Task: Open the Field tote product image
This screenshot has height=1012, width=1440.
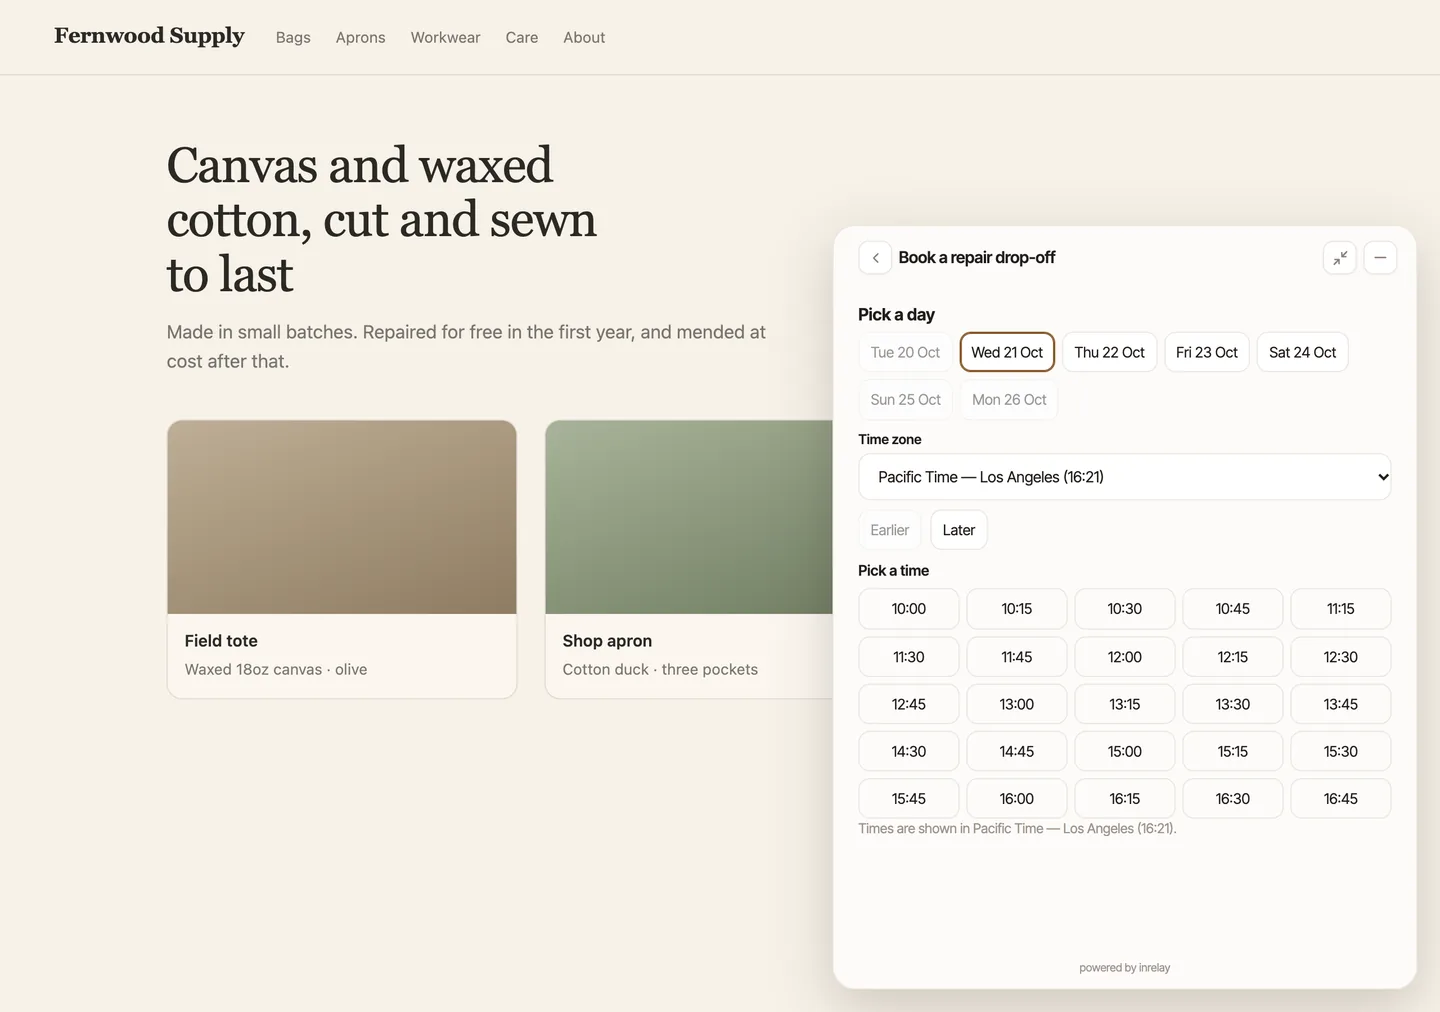Action: (x=342, y=517)
